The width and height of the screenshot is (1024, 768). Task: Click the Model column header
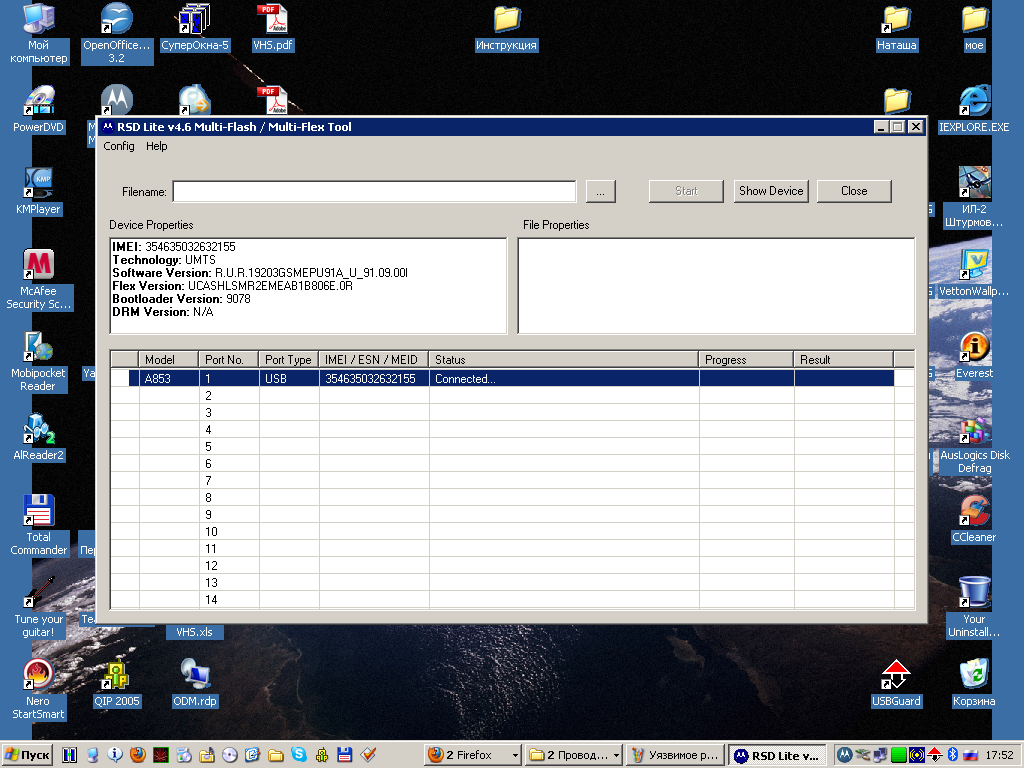[x=168, y=360]
